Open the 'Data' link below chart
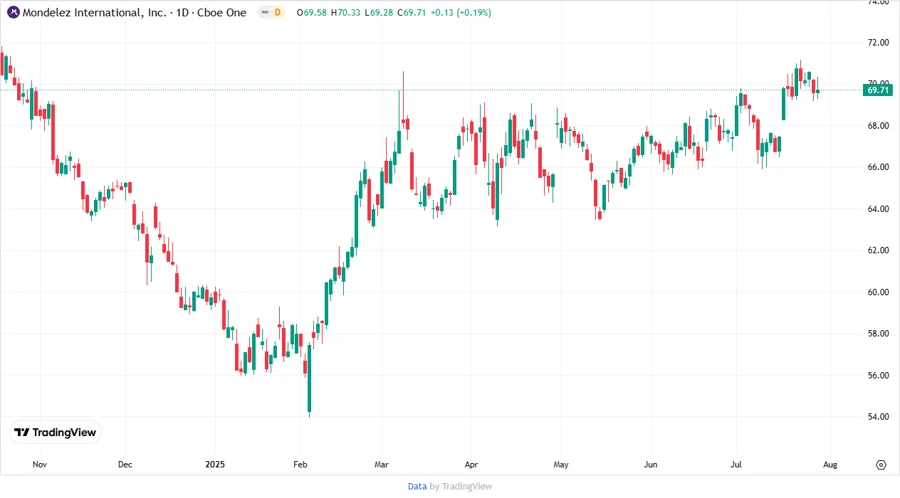Image resolution: width=900 pixels, height=498 pixels. pos(417,486)
